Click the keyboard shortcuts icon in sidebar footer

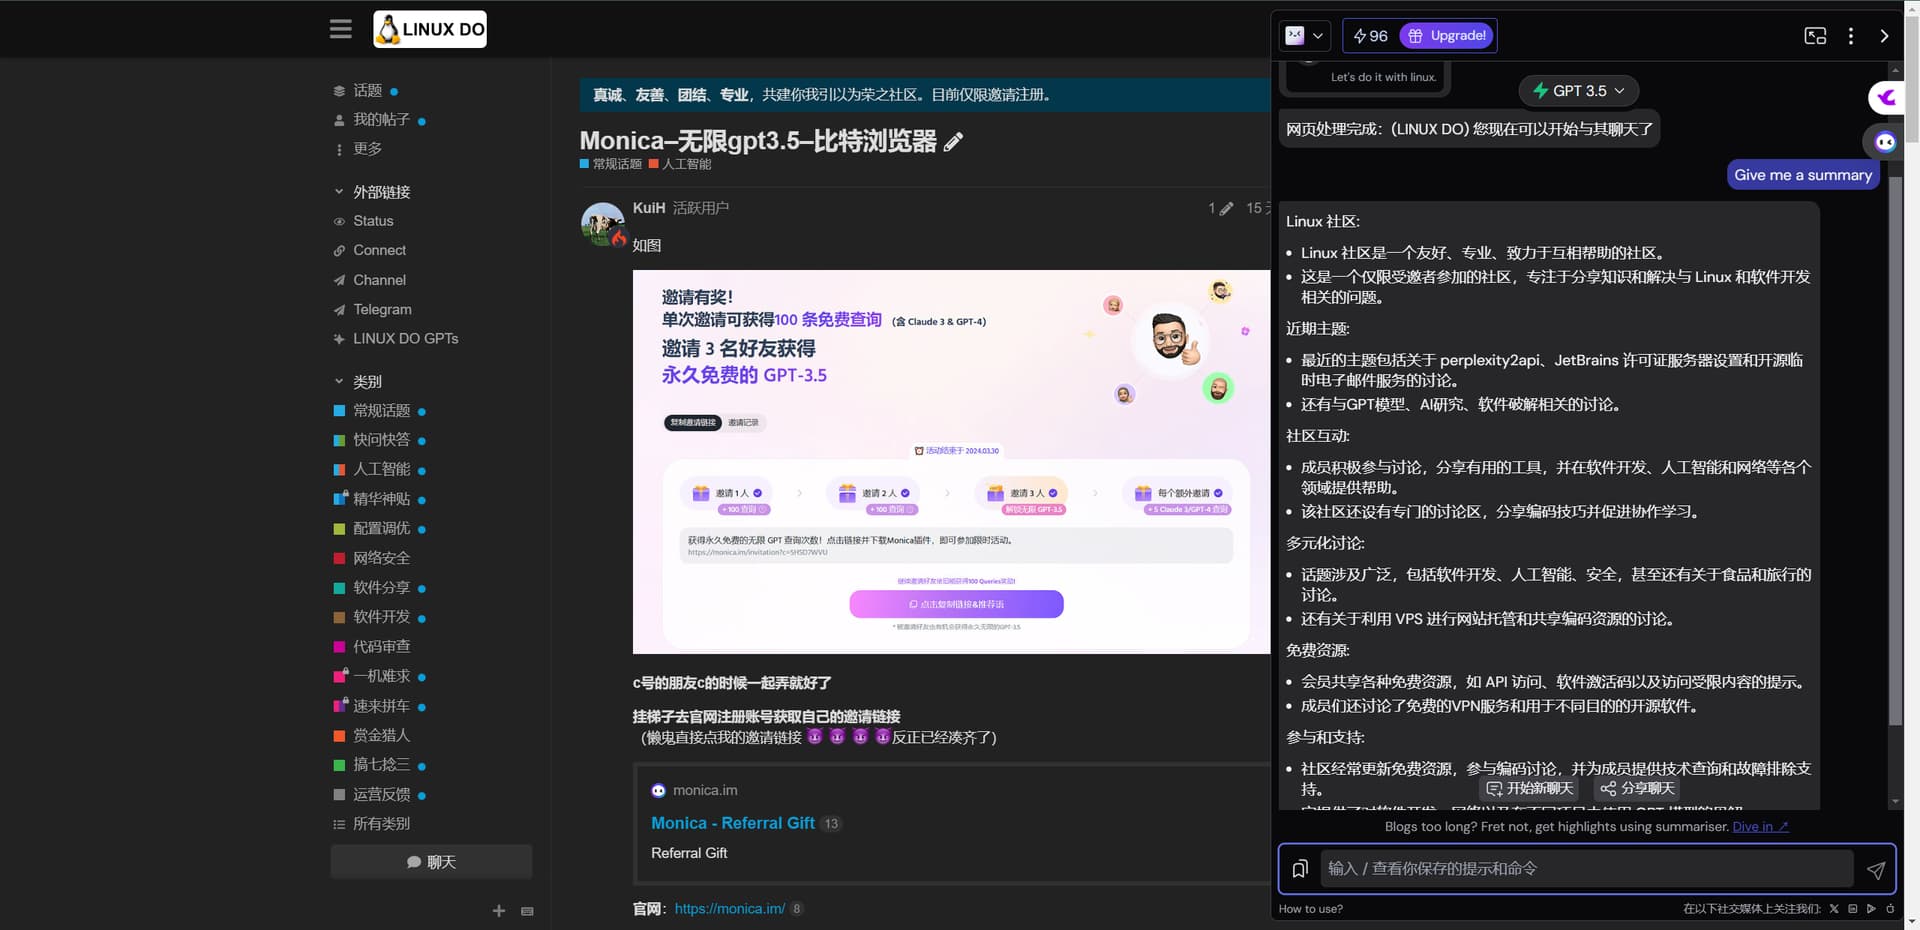click(527, 911)
